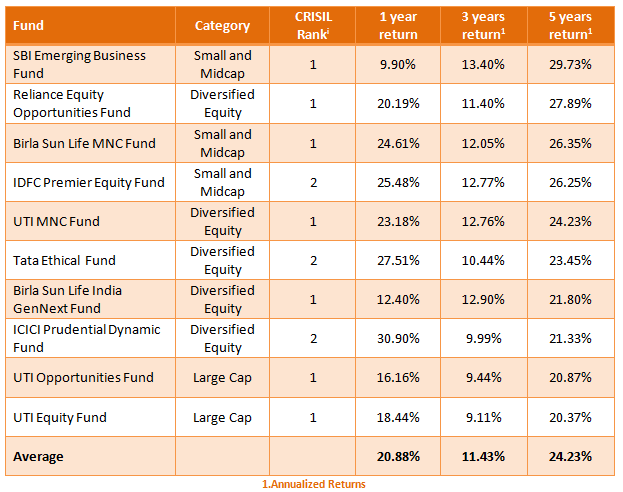The width and height of the screenshot is (623, 492).
Task: Select the 1 year return header
Action: point(398,25)
